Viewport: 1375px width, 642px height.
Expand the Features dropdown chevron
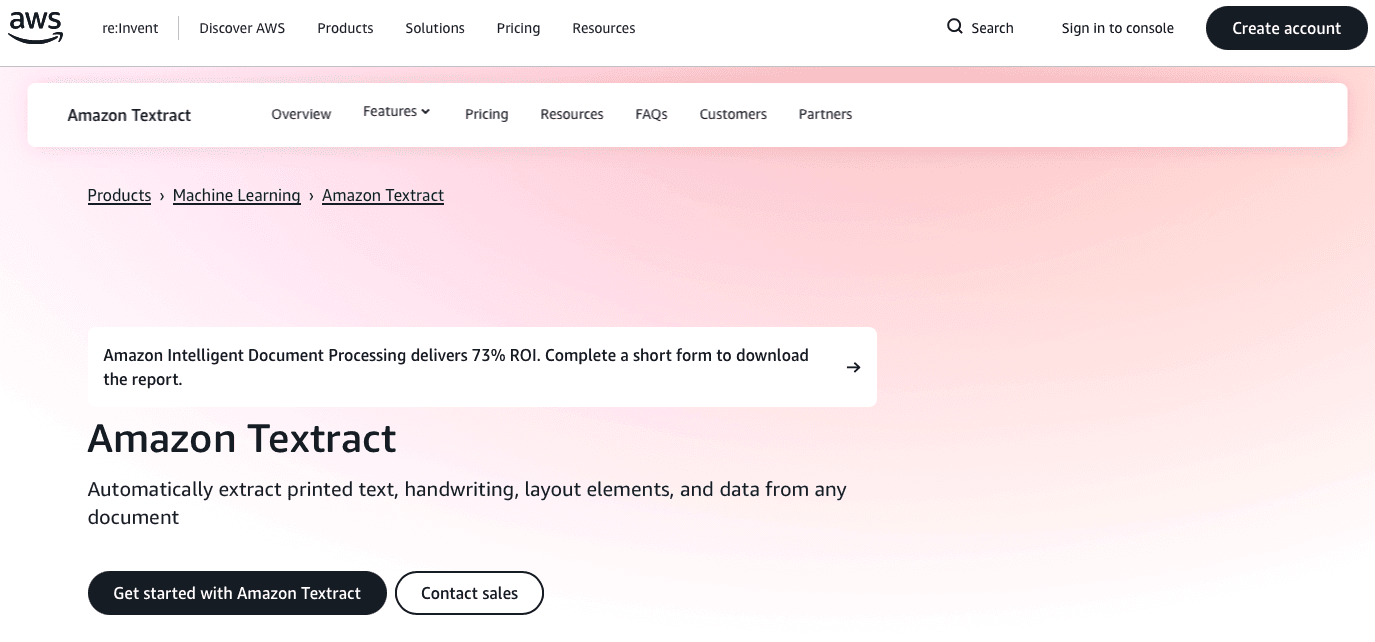pos(425,112)
